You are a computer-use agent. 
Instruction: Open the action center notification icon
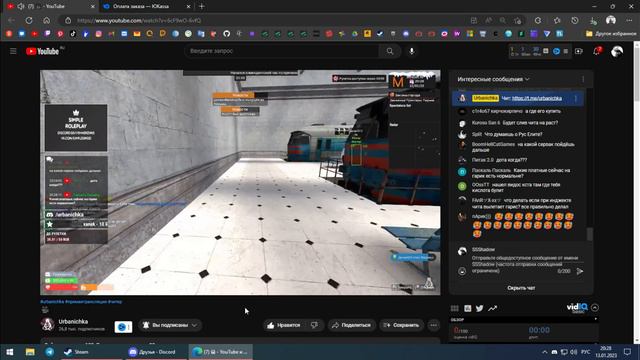click(628, 352)
